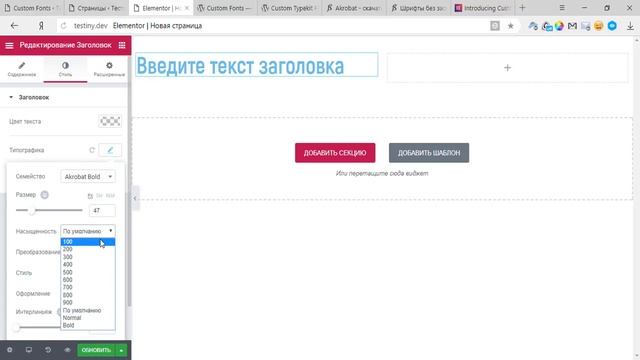Switch to Introducing Custom browser tab
The image size is (640, 360).
tap(482, 8)
